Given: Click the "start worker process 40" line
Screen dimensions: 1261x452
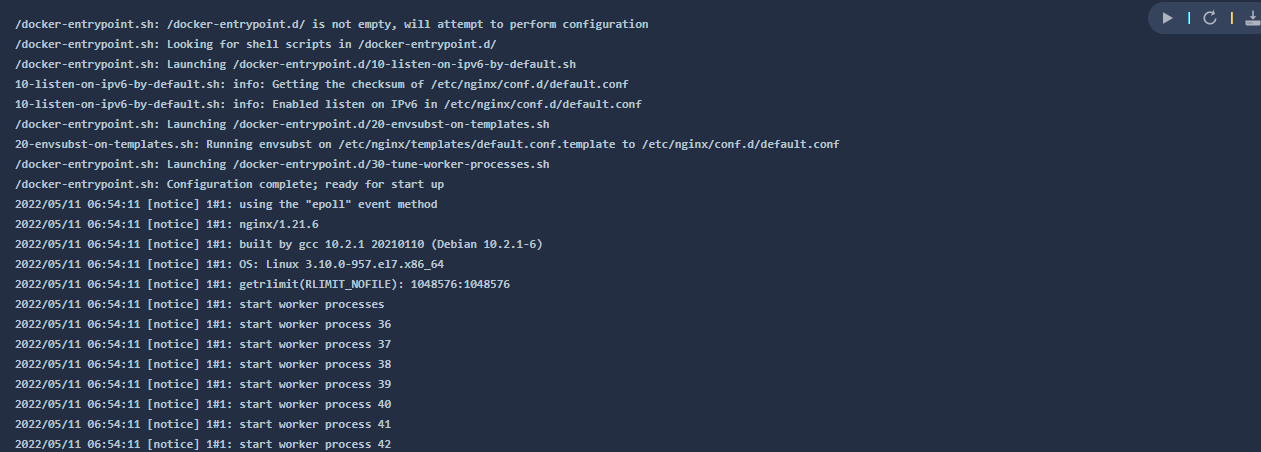Looking at the screenshot, I should point(203,404).
